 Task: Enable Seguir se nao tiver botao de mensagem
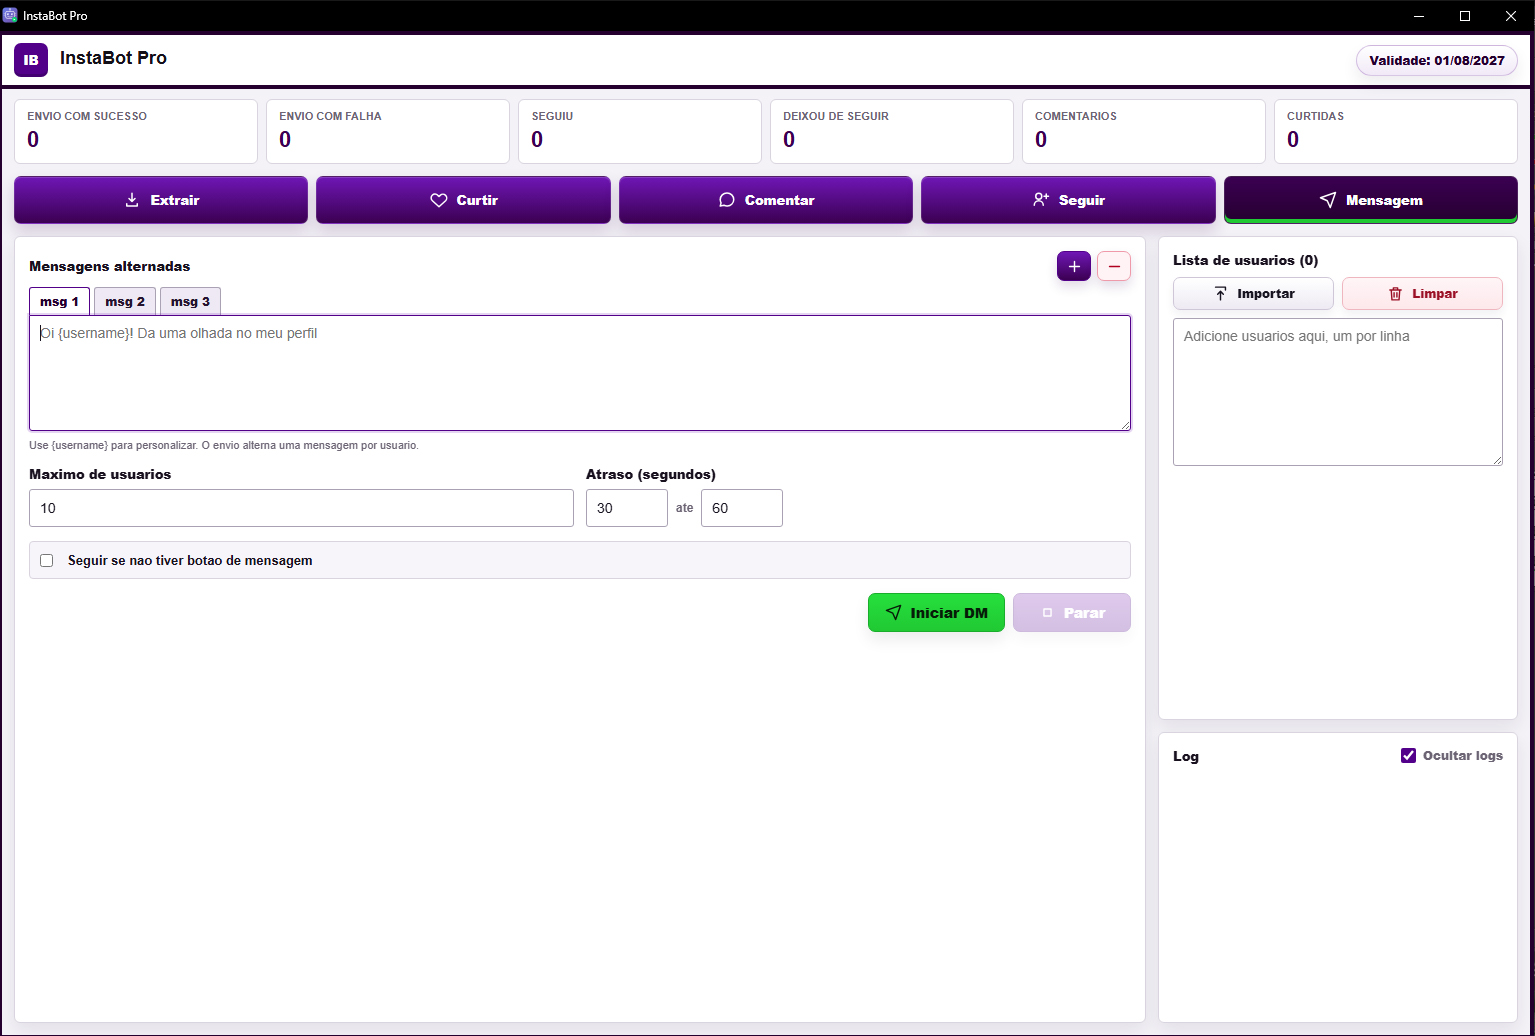tap(46, 560)
